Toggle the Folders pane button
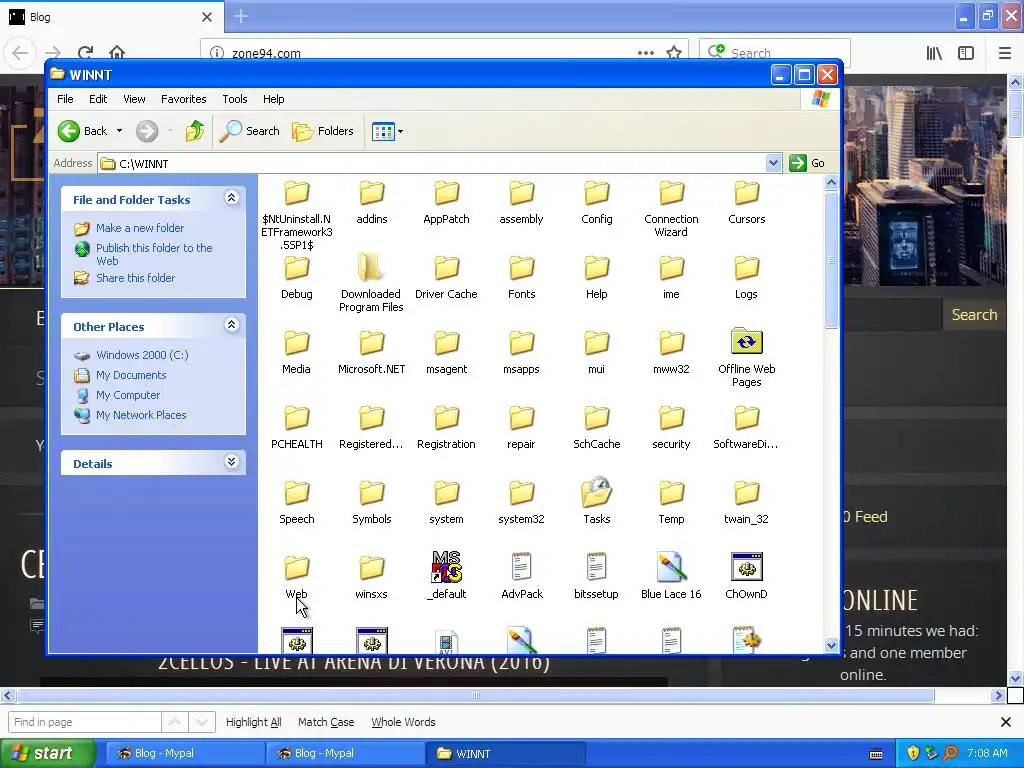 tap(323, 131)
